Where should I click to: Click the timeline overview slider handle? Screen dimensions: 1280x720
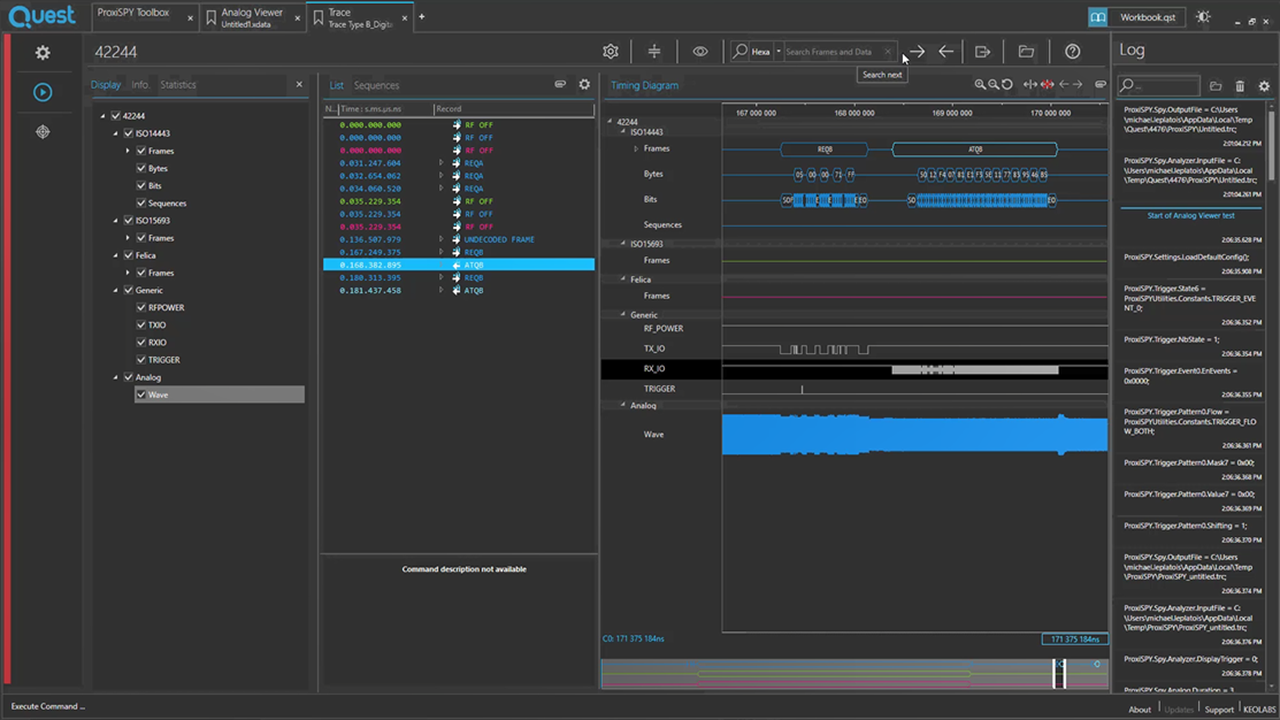[x=1060, y=673]
